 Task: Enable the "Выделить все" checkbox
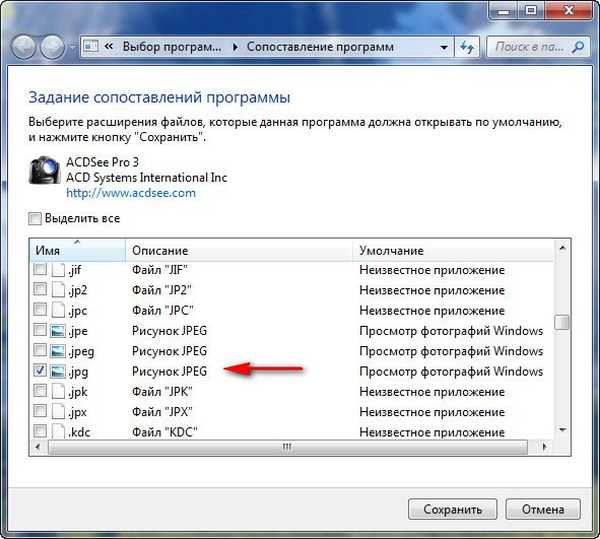36,218
